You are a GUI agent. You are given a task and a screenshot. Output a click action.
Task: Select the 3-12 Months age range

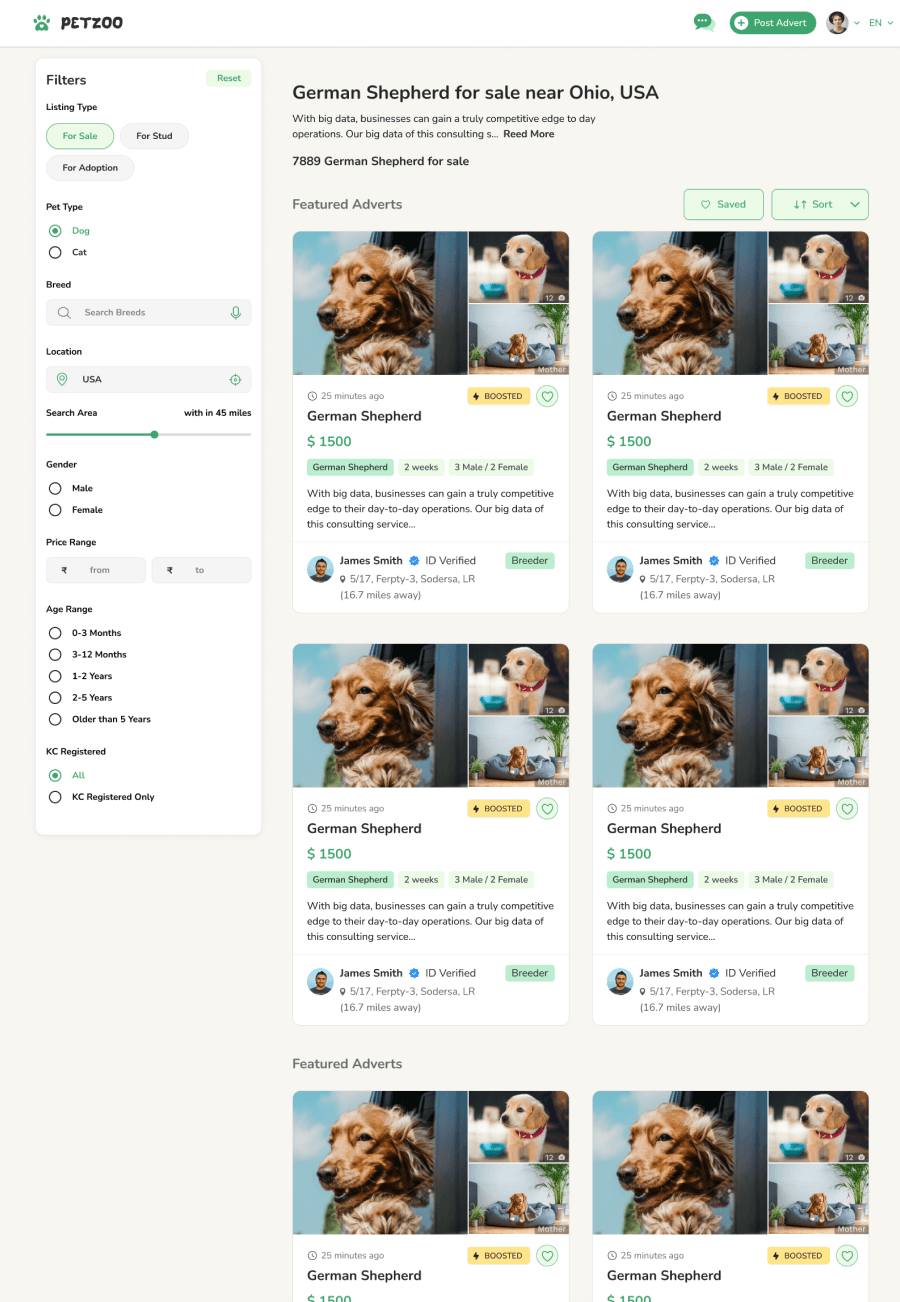tap(55, 655)
